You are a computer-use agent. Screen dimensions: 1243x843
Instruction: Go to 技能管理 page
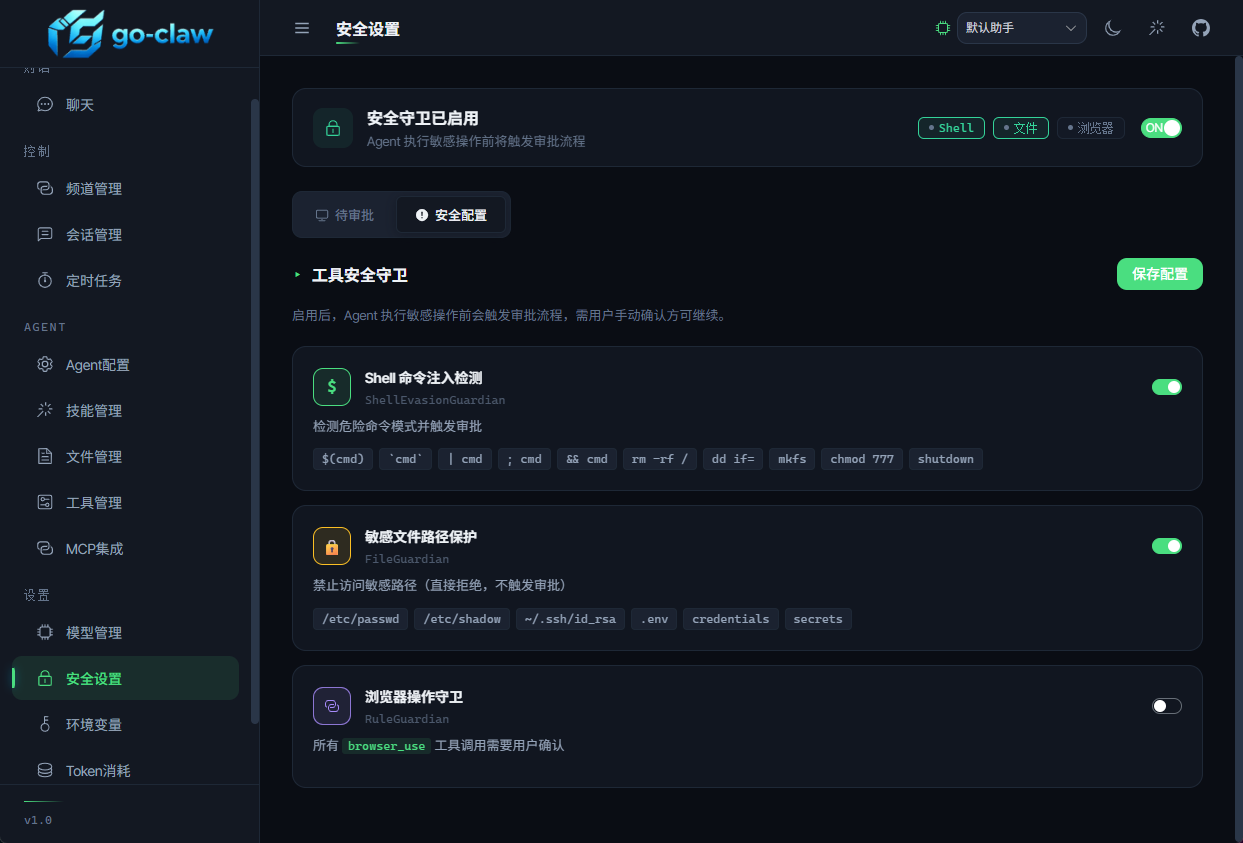(x=126, y=410)
